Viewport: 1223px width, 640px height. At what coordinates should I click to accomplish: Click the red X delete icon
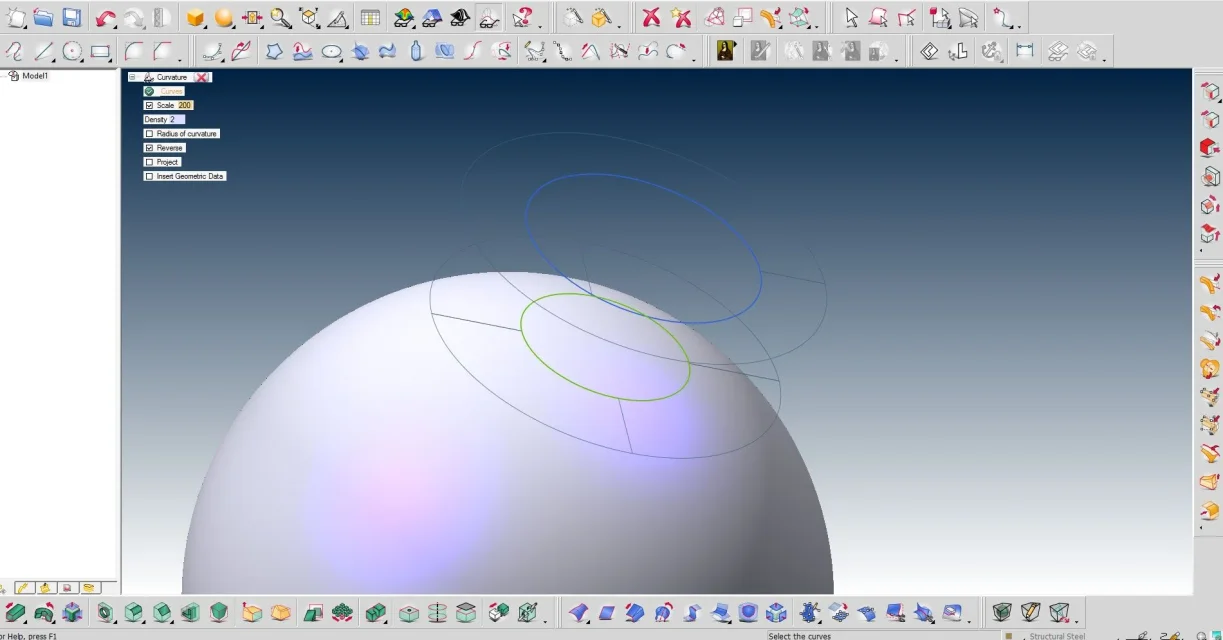[x=651, y=18]
